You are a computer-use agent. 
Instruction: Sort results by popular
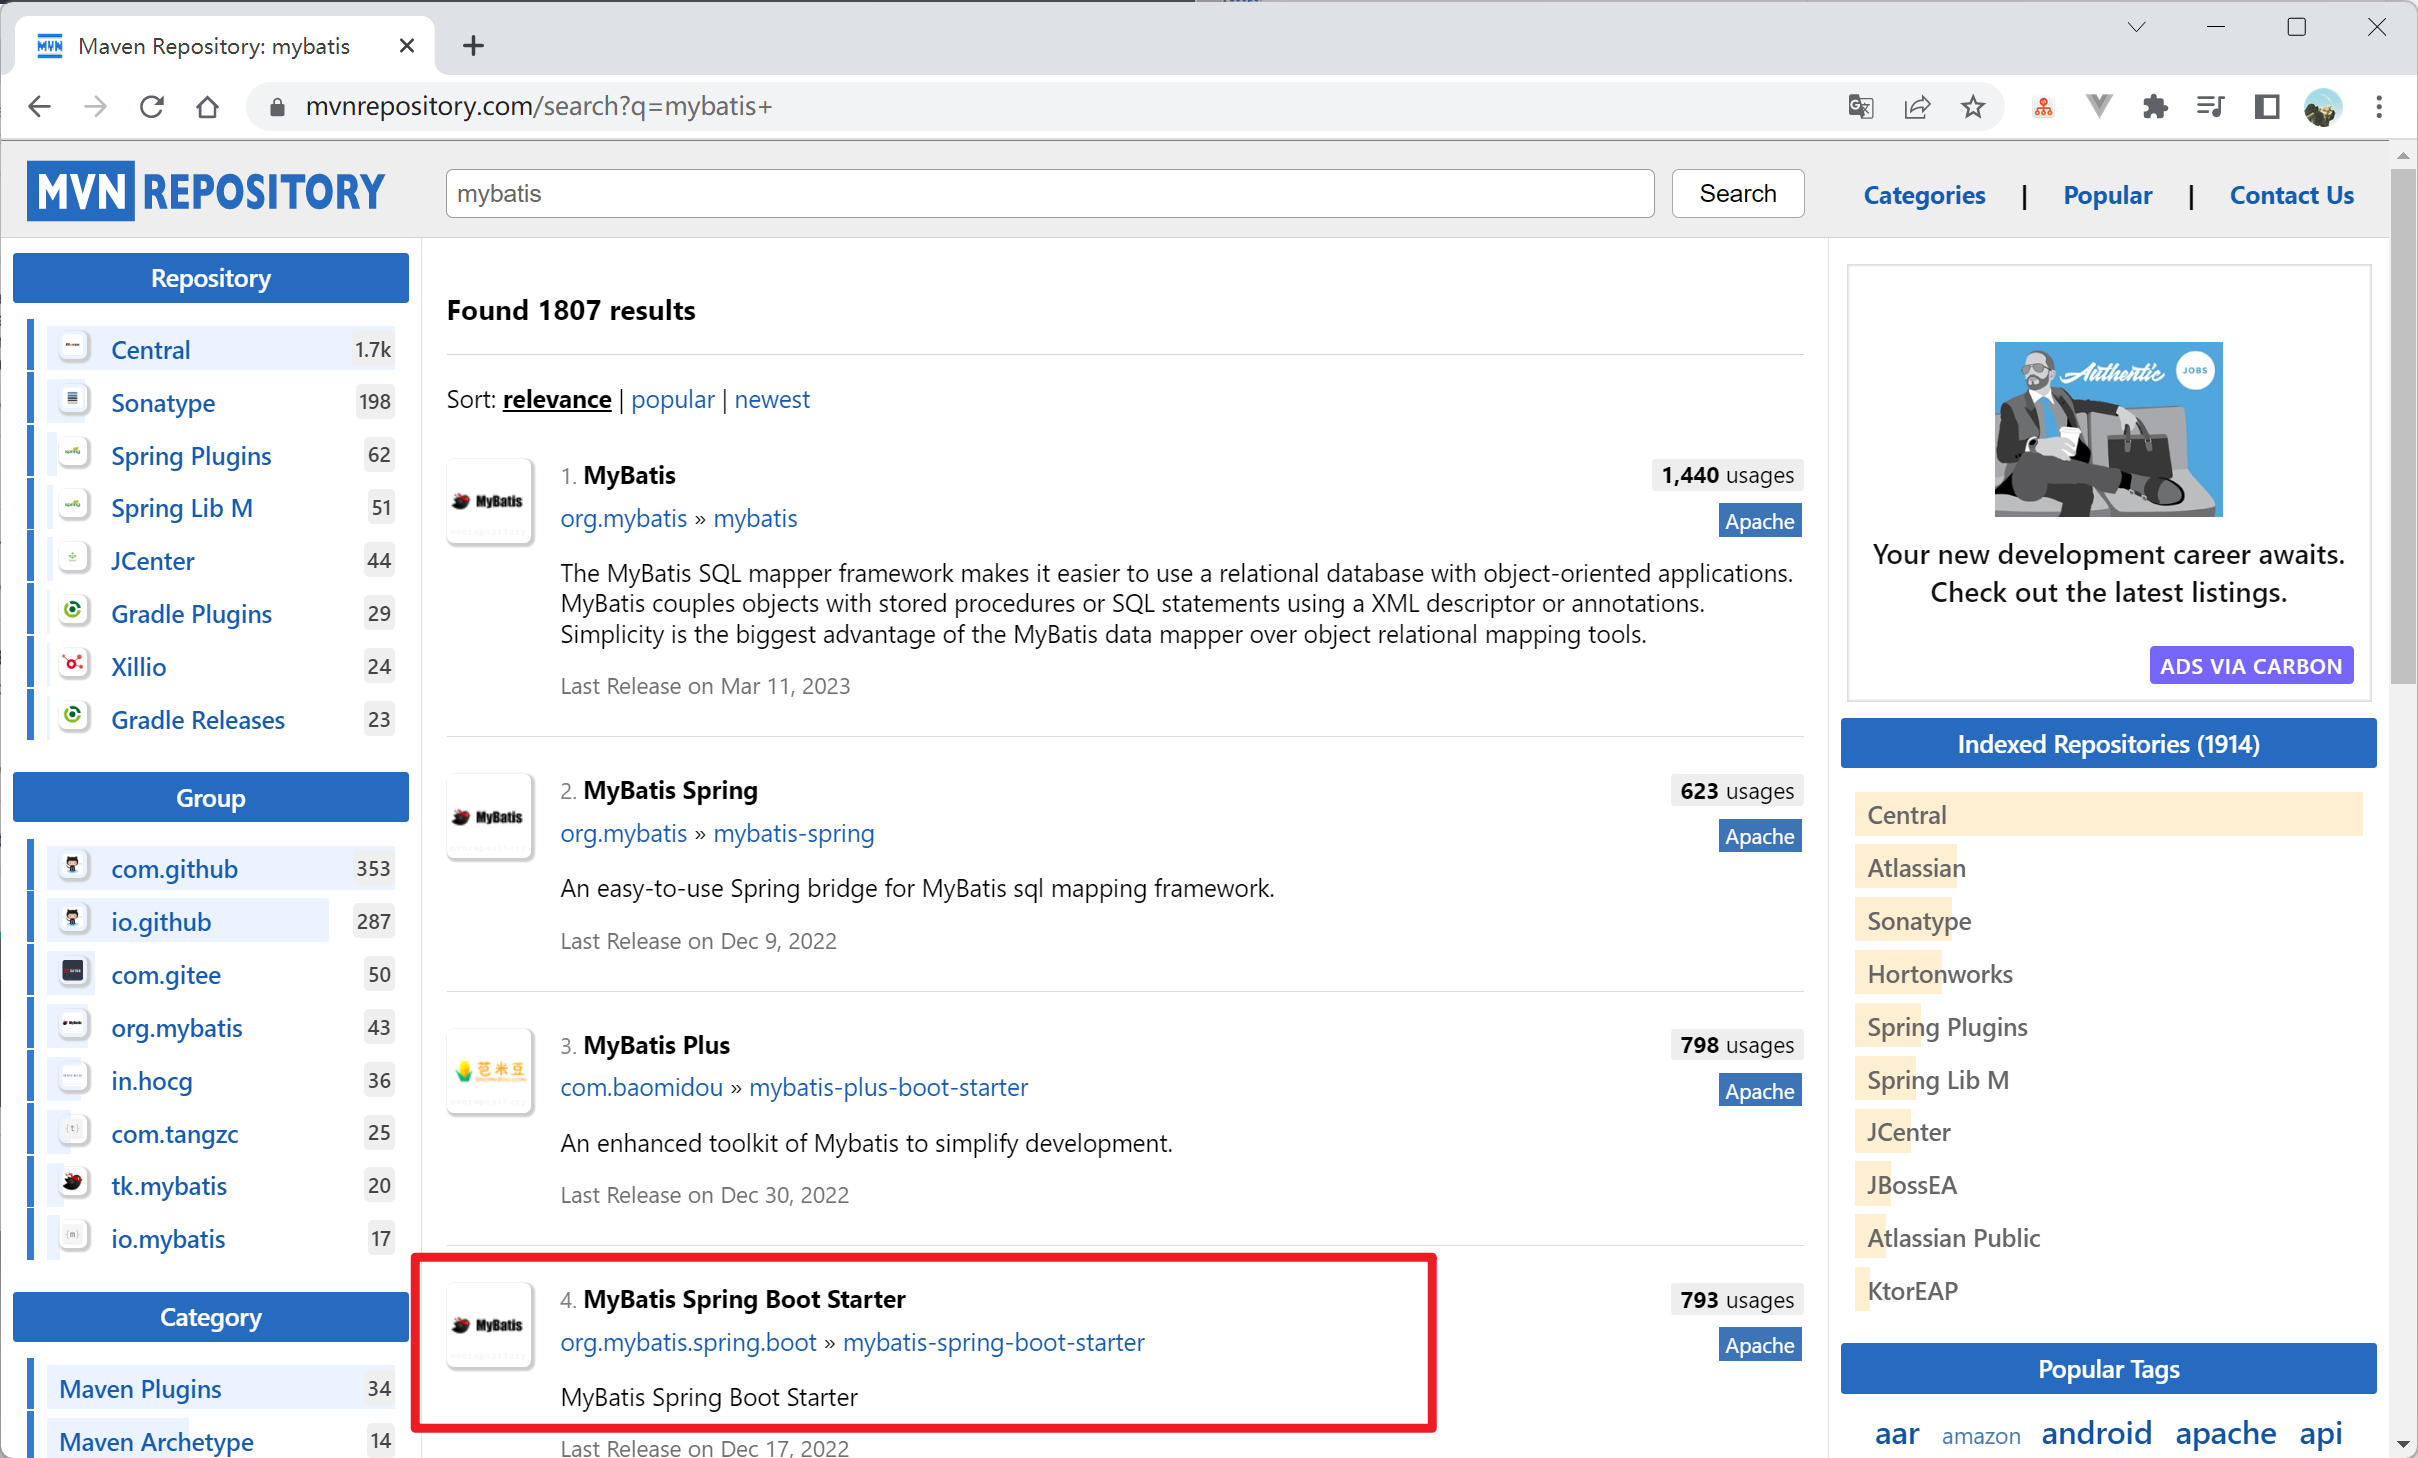coord(672,399)
